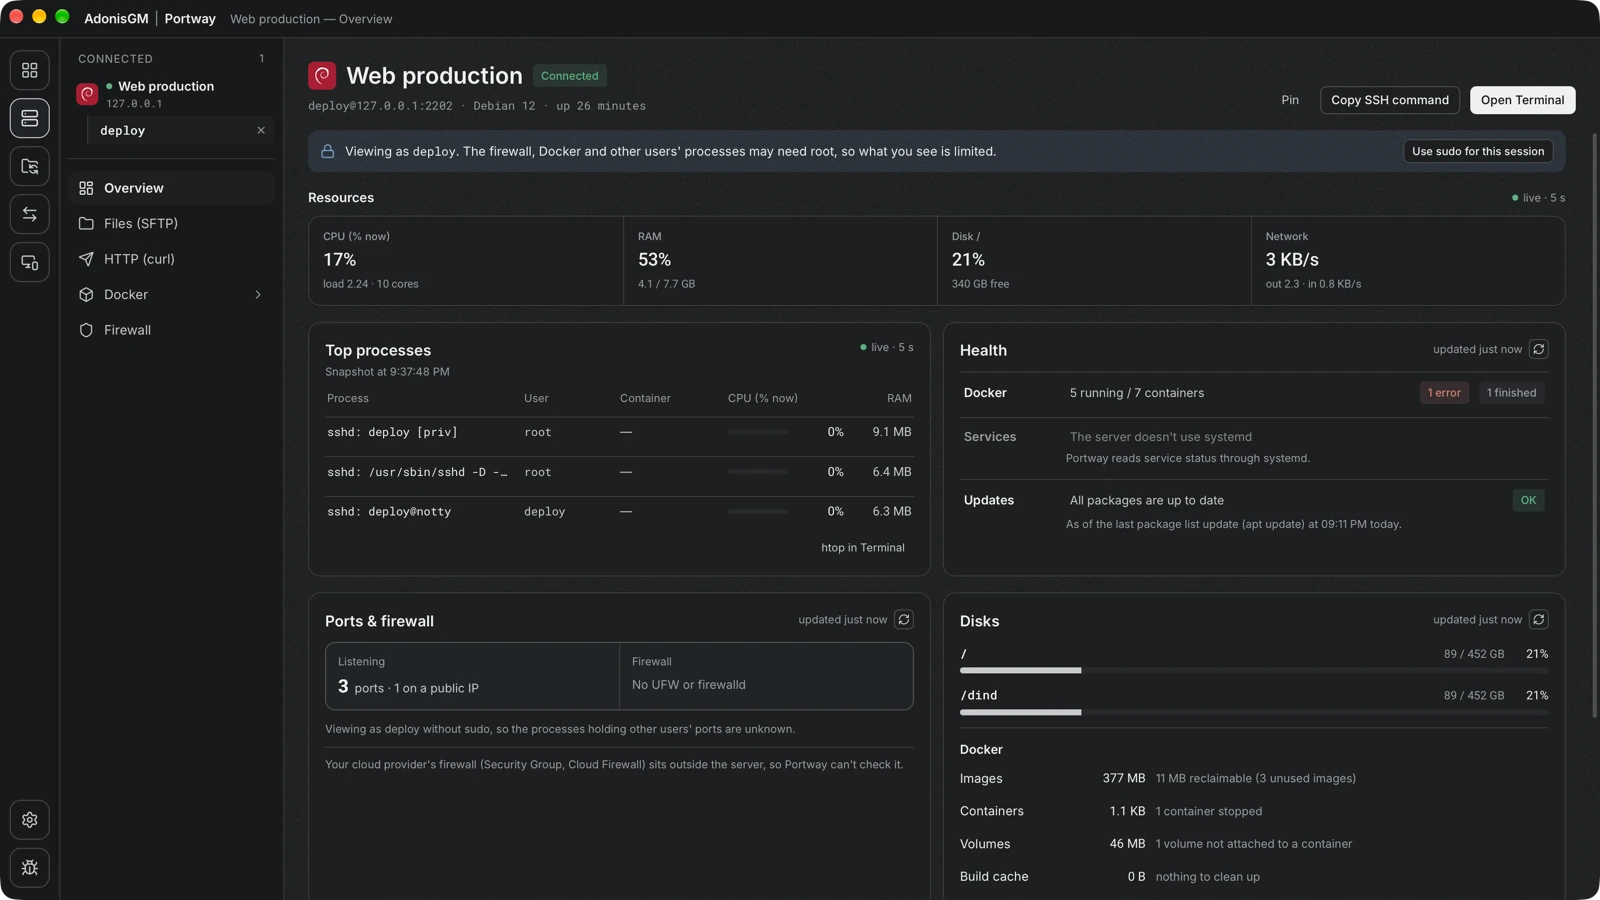
Task: Open HTTP (curl) section
Action: 172,259
